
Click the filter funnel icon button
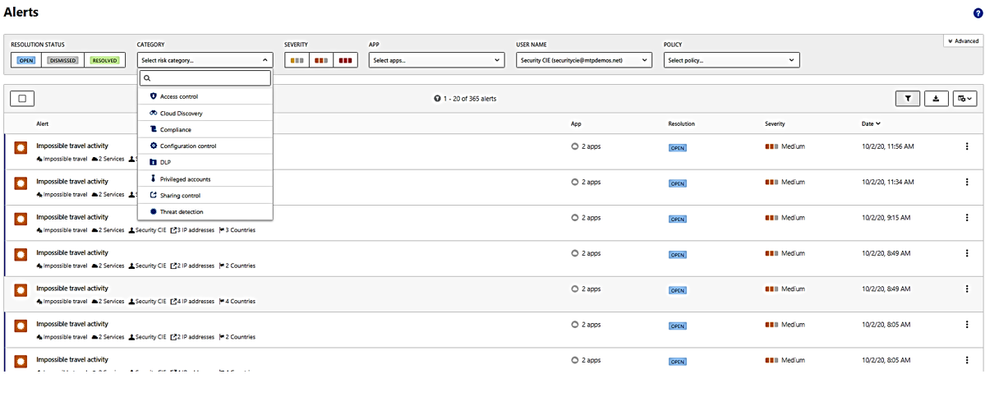click(x=907, y=99)
